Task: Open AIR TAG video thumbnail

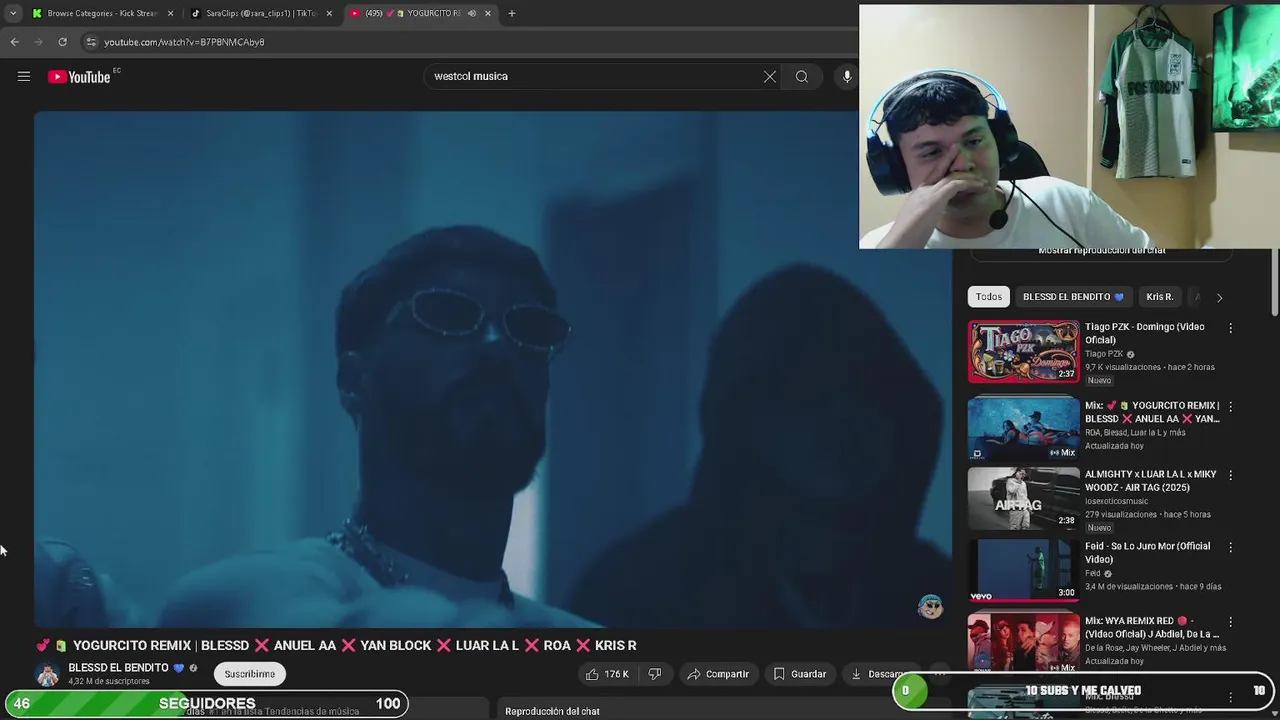Action: pyautogui.click(x=1024, y=498)
